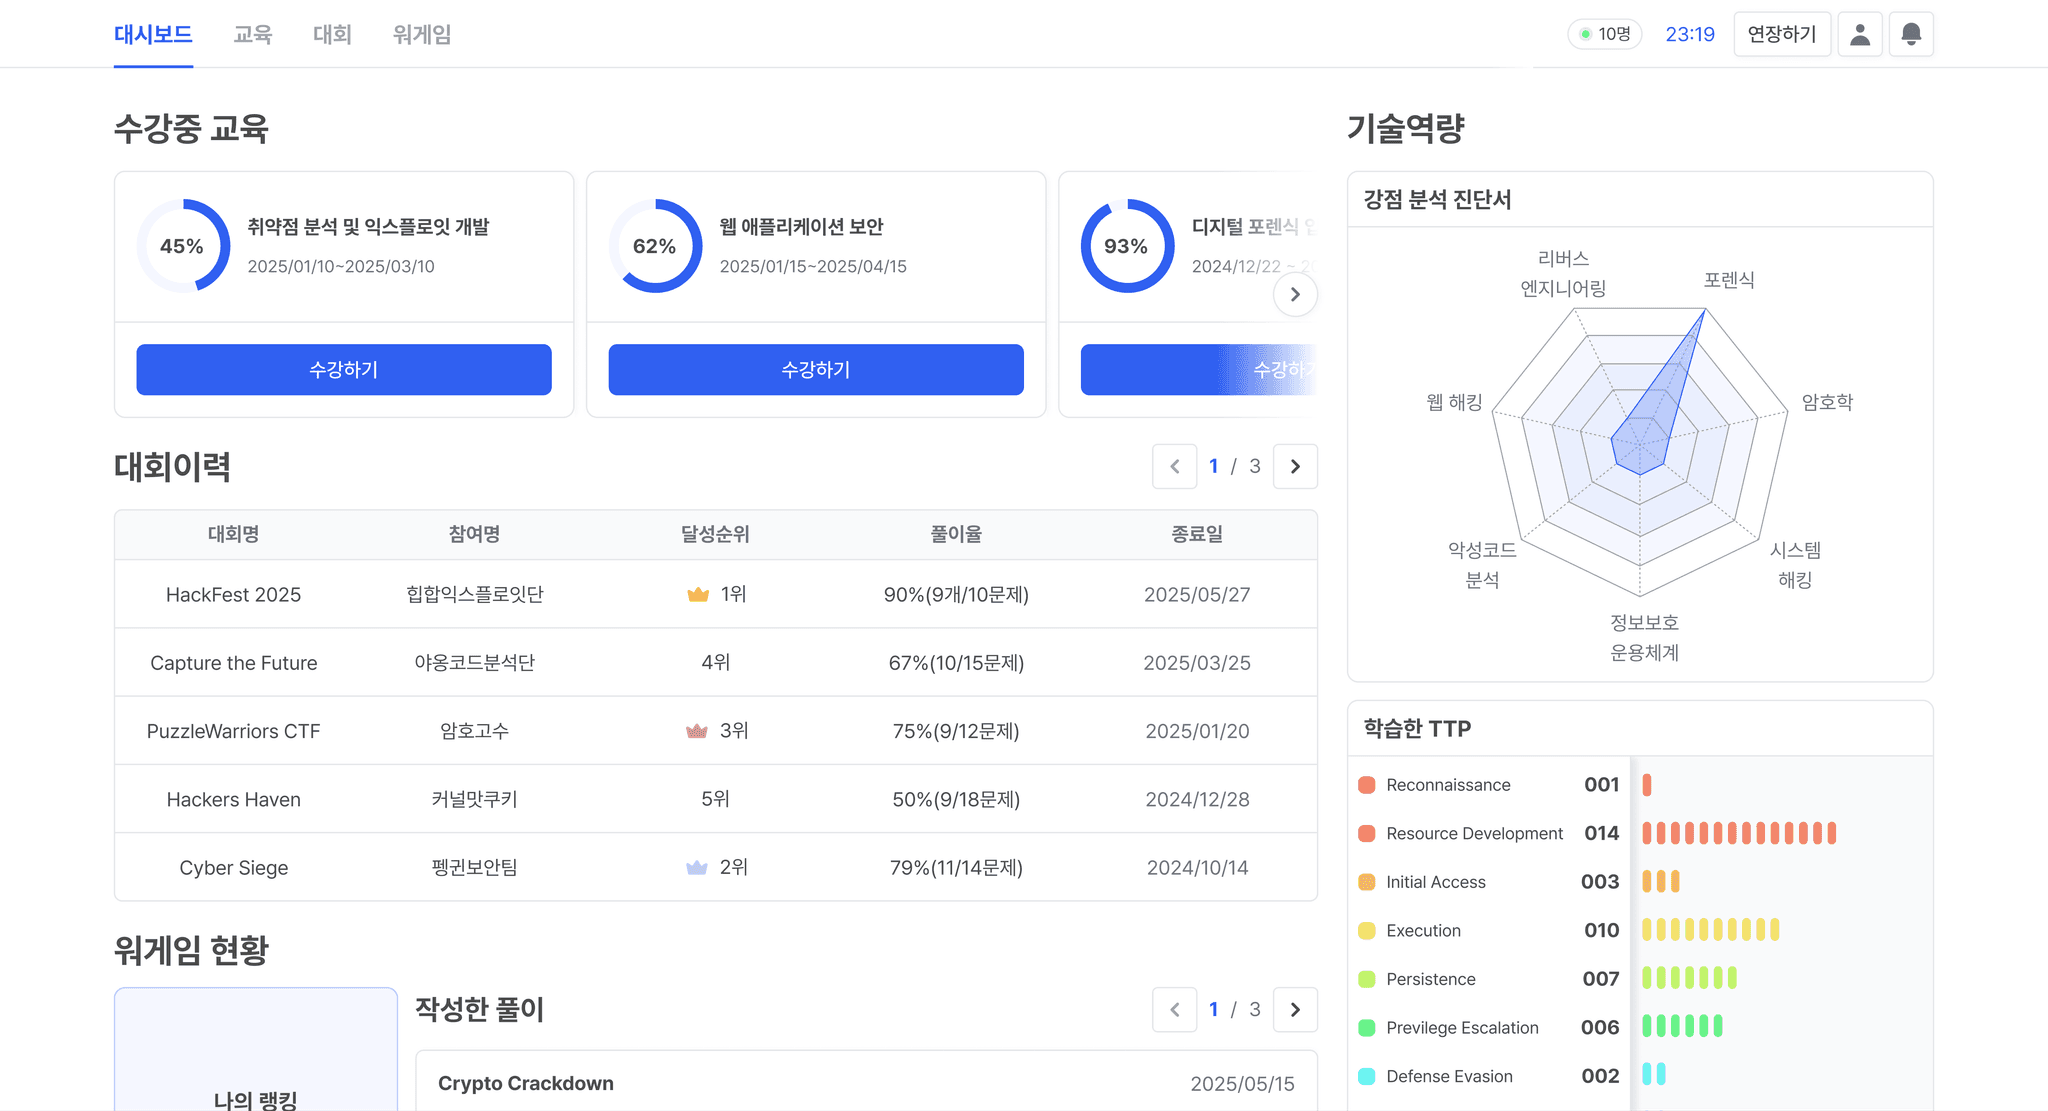Click the 나의 랭킹 card
The height and width of the screenshot is (1111, 2048).
256,1050
